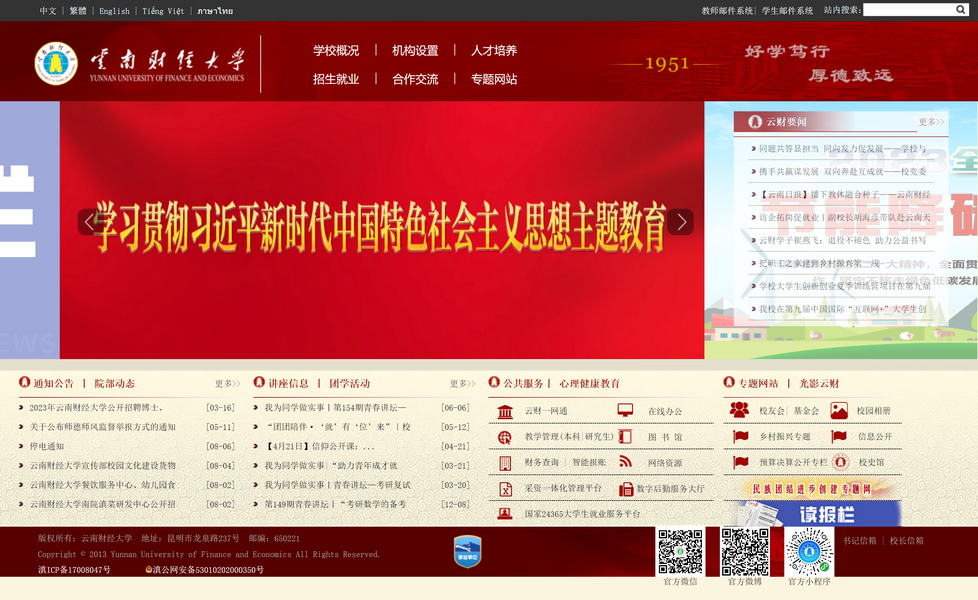Image resolution: width=978 pixels, height=600 pixels.
Task: Go to the previous banner slide arrow
Action: 89,222
